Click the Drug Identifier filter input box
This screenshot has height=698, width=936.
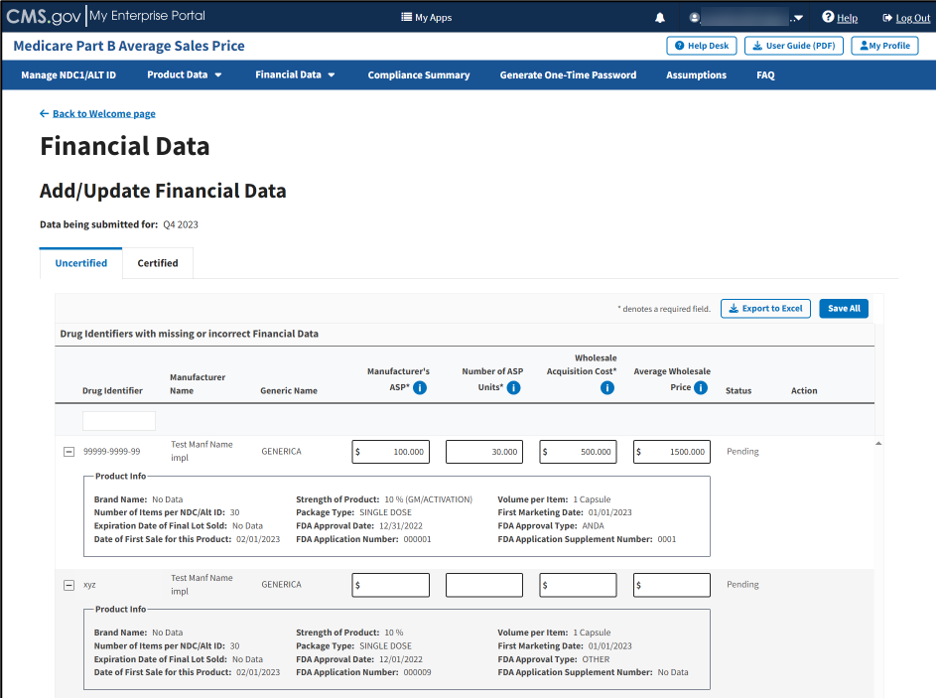pos(119,421)
